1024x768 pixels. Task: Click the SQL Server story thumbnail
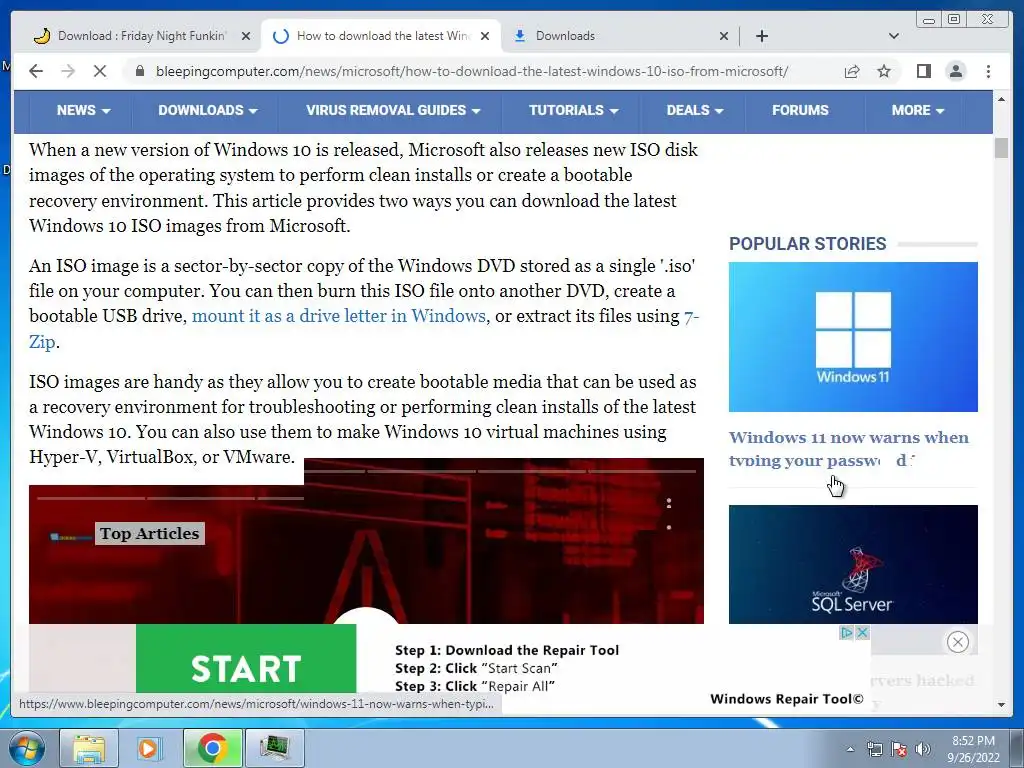pos(853,564)
